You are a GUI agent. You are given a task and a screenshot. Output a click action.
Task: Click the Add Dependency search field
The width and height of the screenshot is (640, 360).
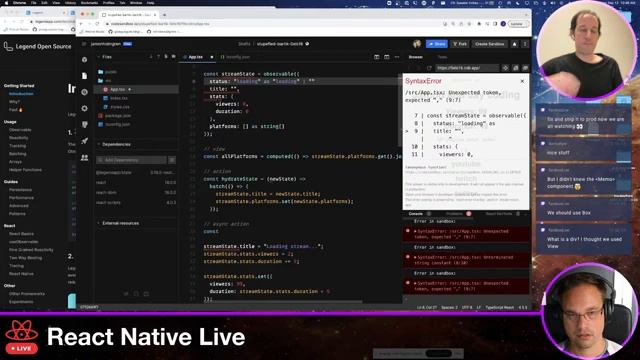131,160
